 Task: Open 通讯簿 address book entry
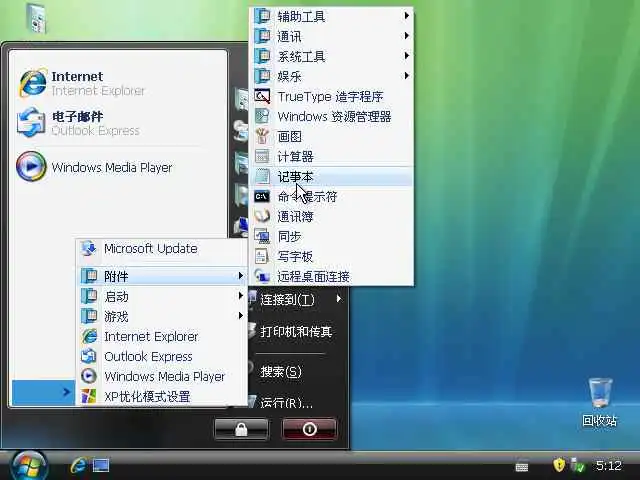pyautogui.click(x=331, y=217)
